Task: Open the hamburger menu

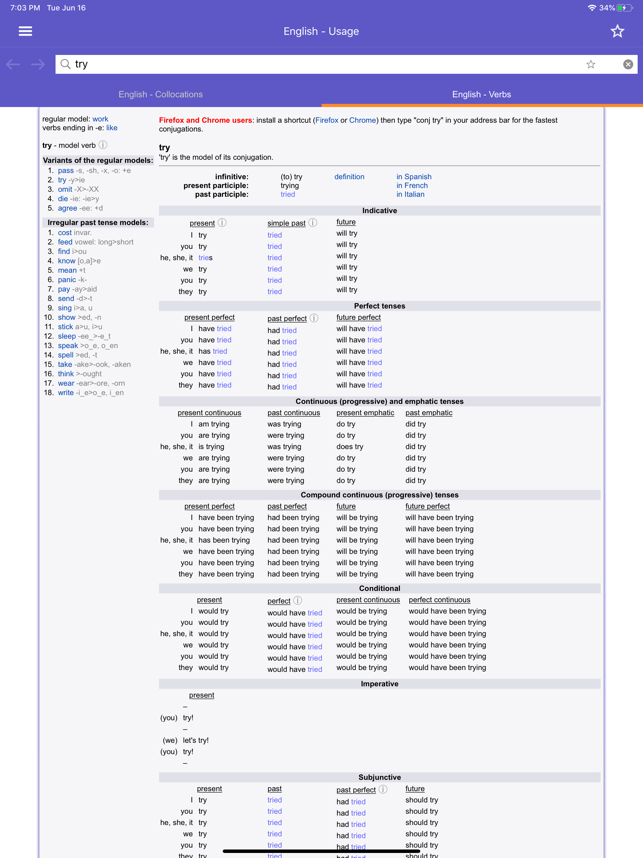Action: [25, 31]
